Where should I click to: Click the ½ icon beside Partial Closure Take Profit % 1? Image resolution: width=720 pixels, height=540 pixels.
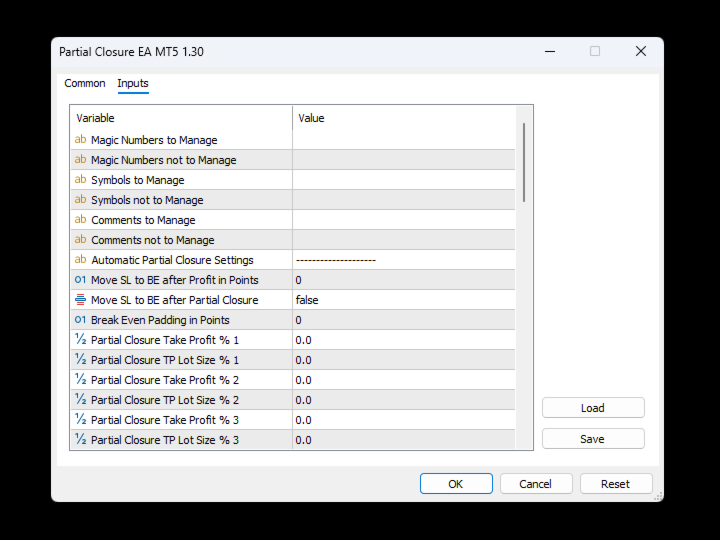pyautogui.click(x=80, y=339)
